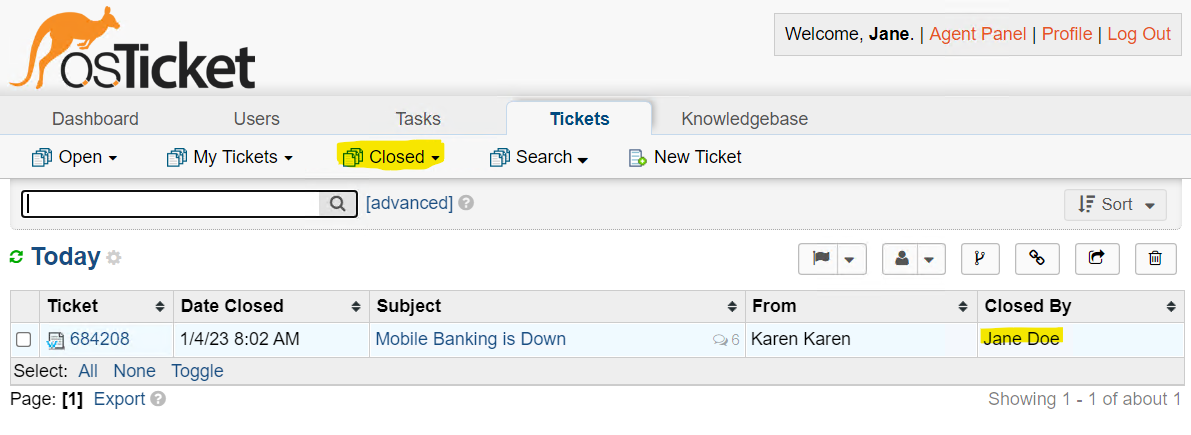Click into the ticket search field

(x=170, y=204)
